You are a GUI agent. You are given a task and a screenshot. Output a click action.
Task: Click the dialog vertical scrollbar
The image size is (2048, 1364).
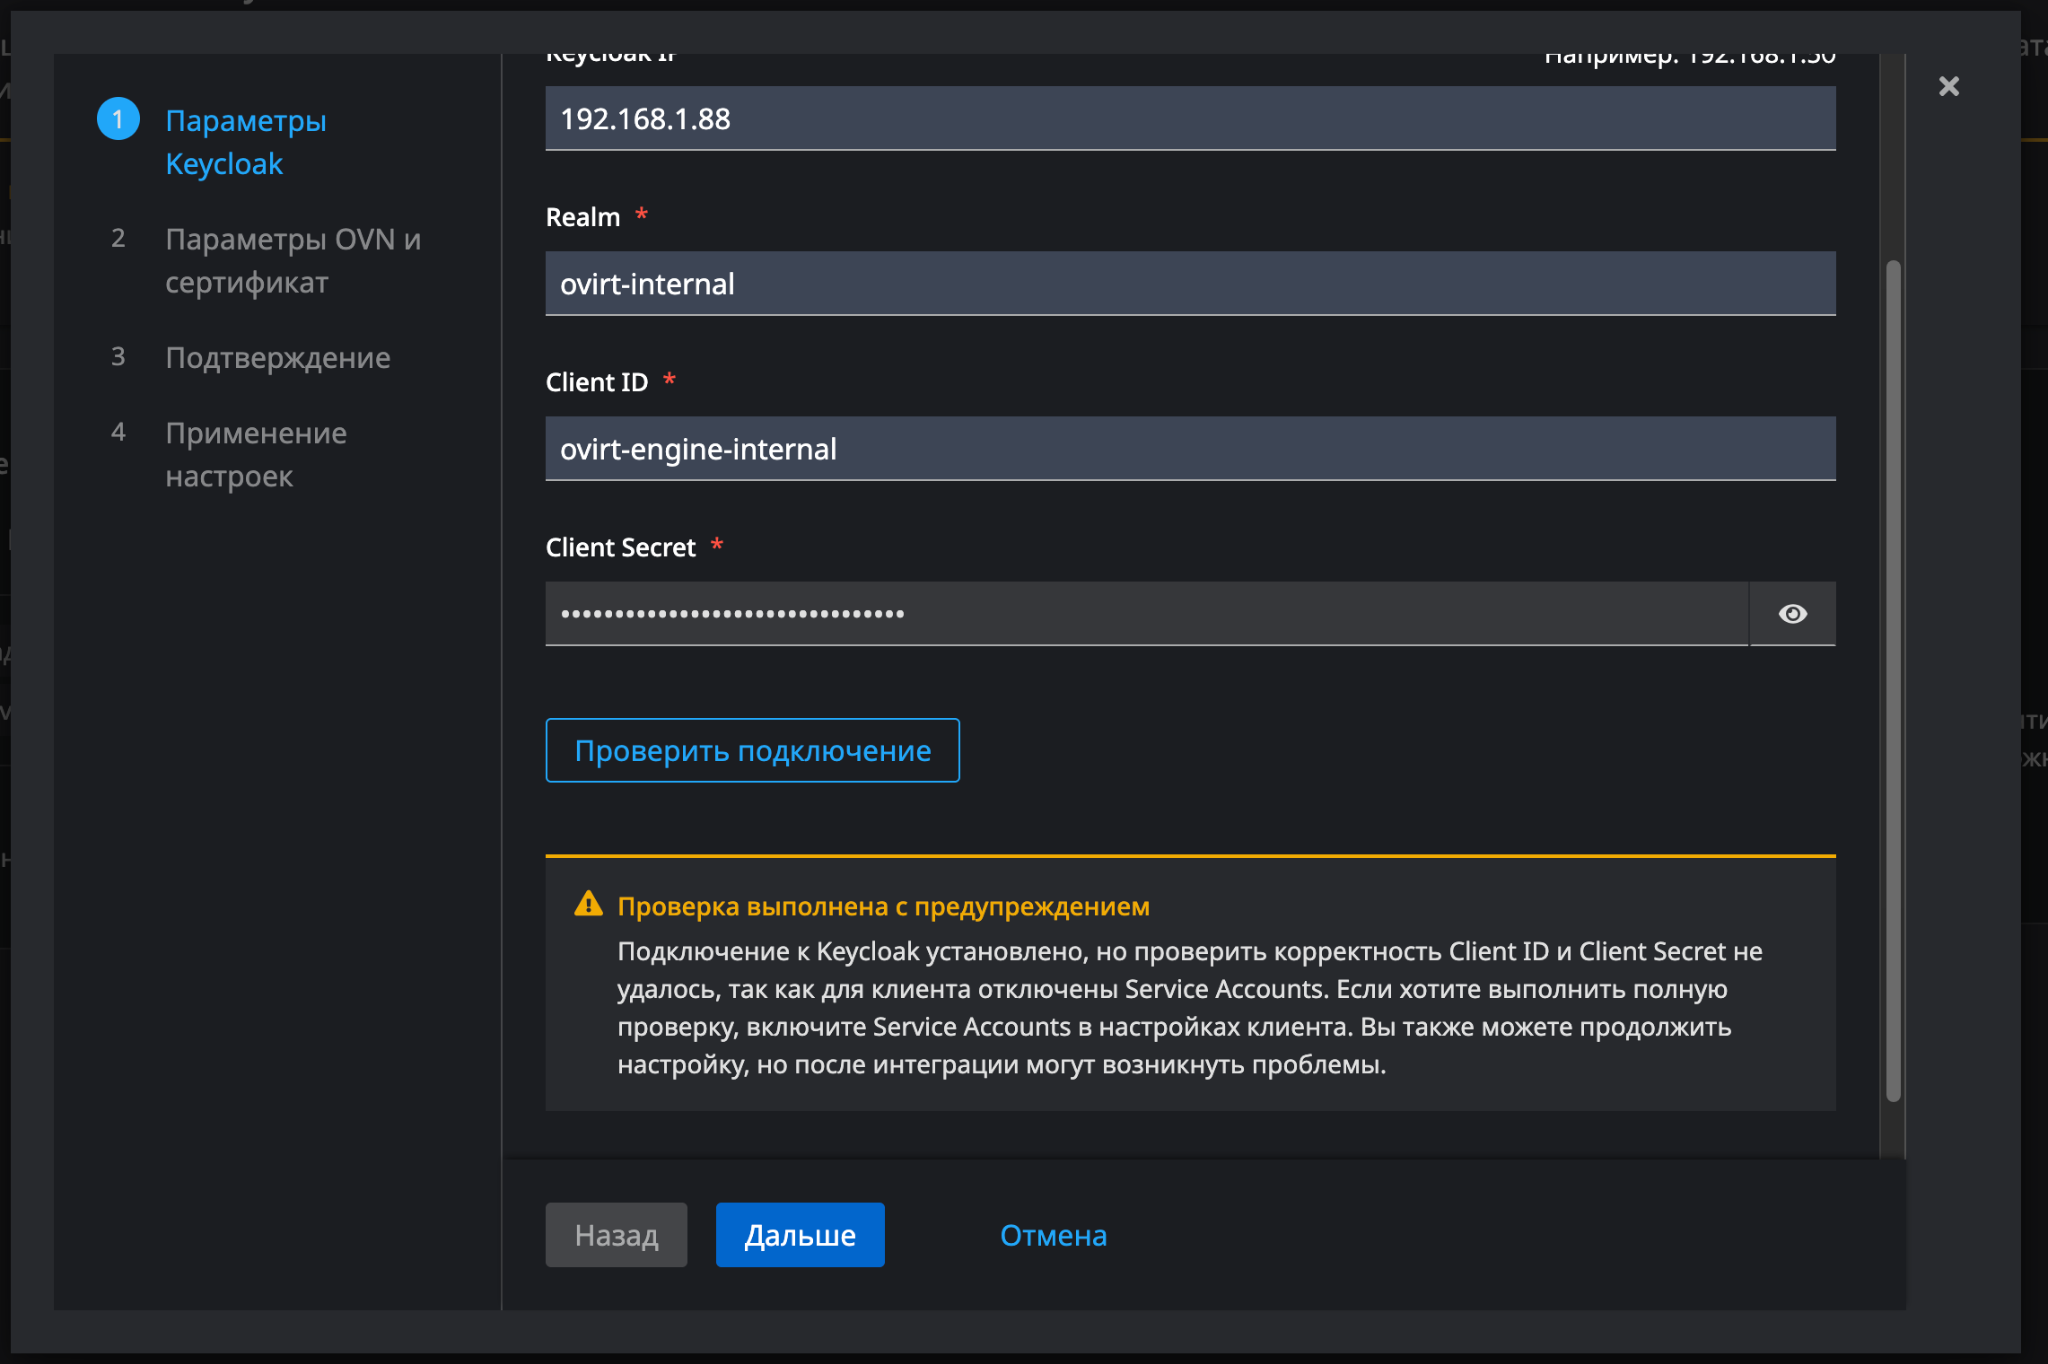tap(1892, 680)
